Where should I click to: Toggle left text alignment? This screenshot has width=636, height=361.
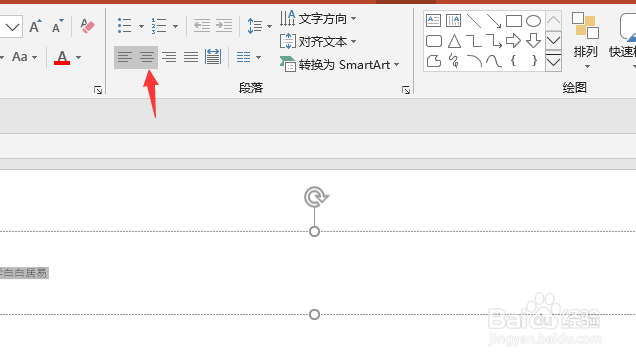[125, 57]
